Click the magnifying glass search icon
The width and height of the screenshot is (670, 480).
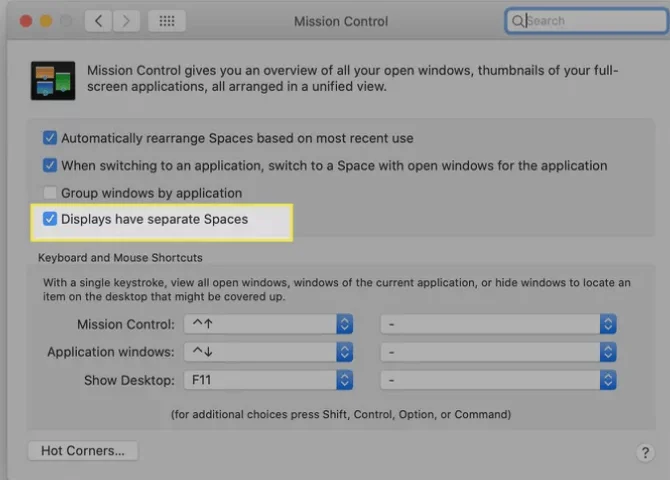pyautogui.click(x=517, y=21)
